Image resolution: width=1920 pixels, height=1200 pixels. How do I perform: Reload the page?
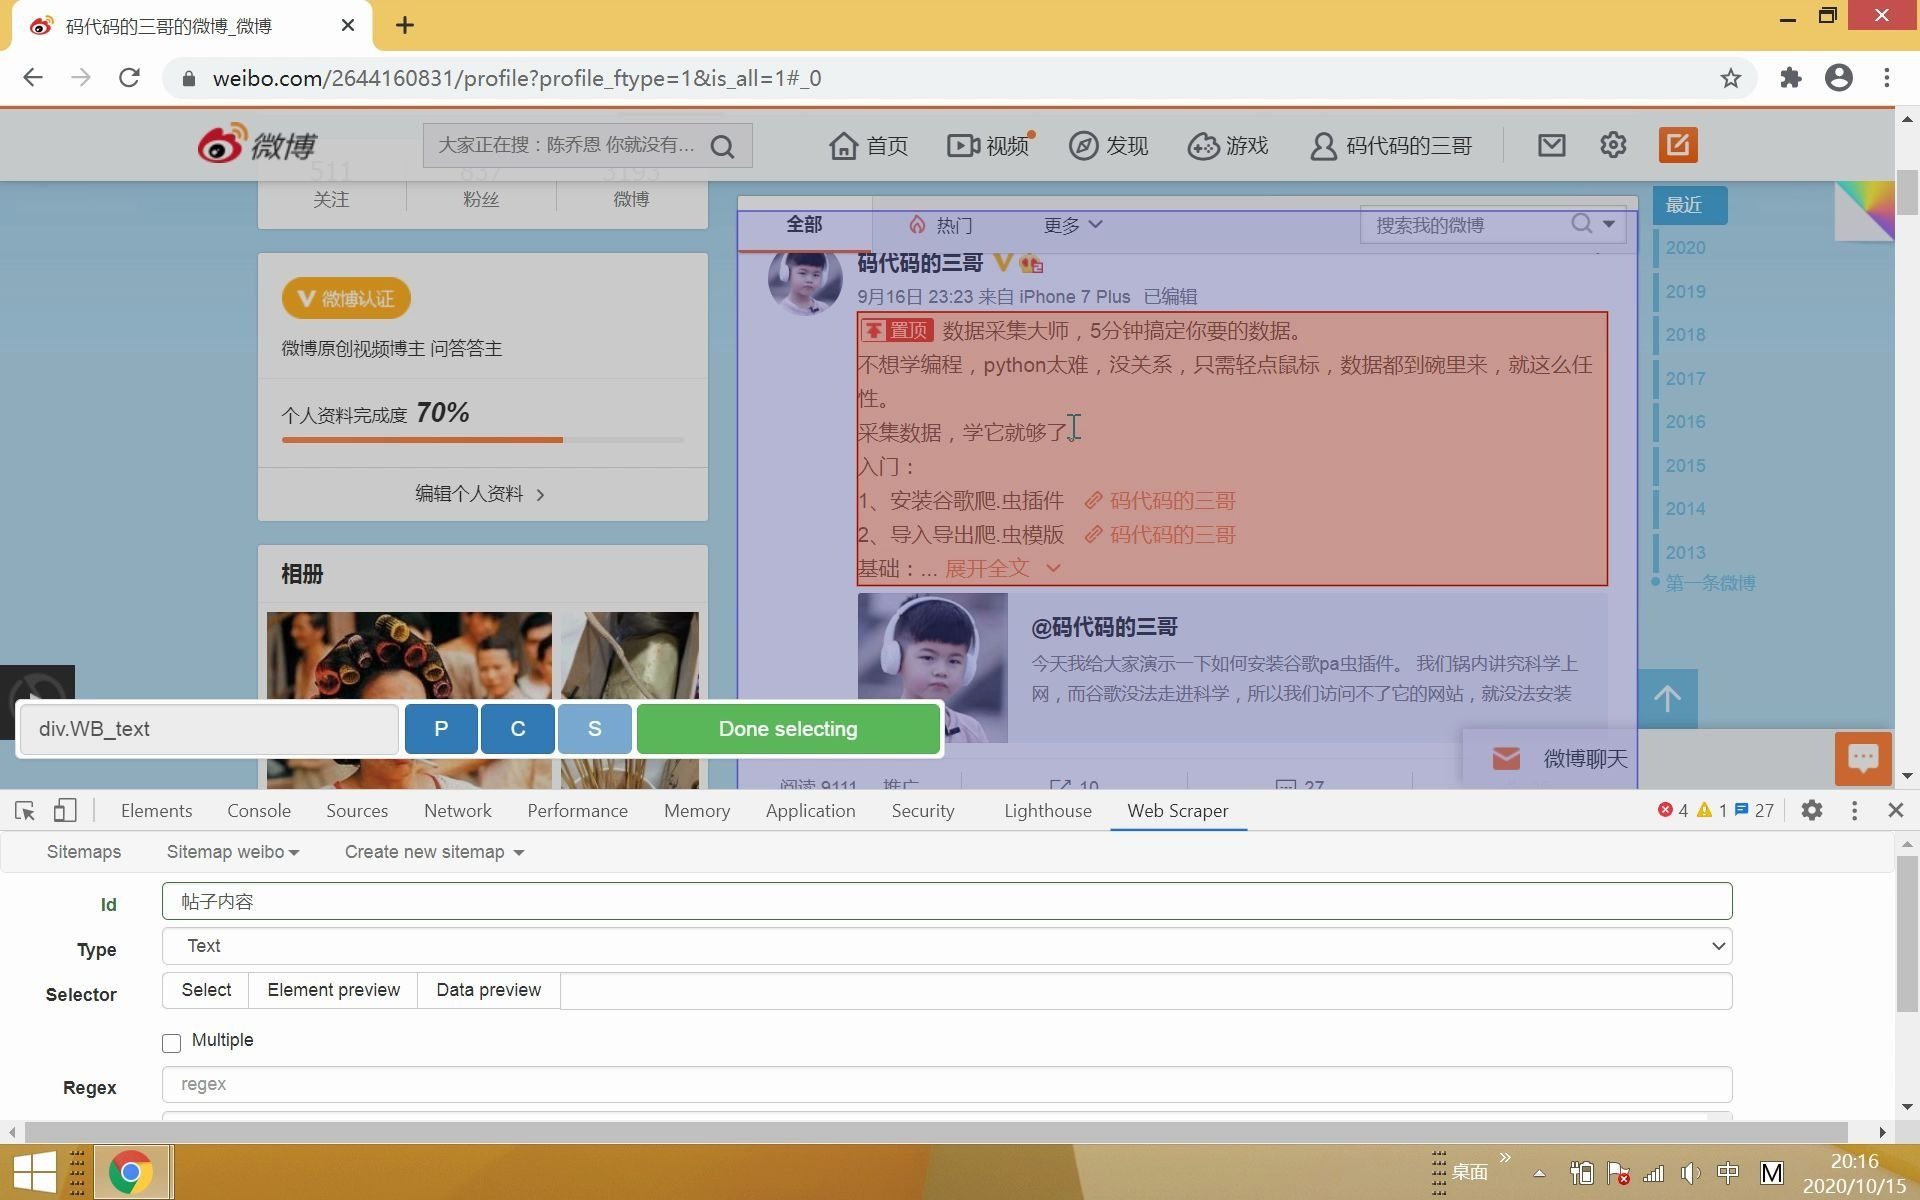[129, 78]
